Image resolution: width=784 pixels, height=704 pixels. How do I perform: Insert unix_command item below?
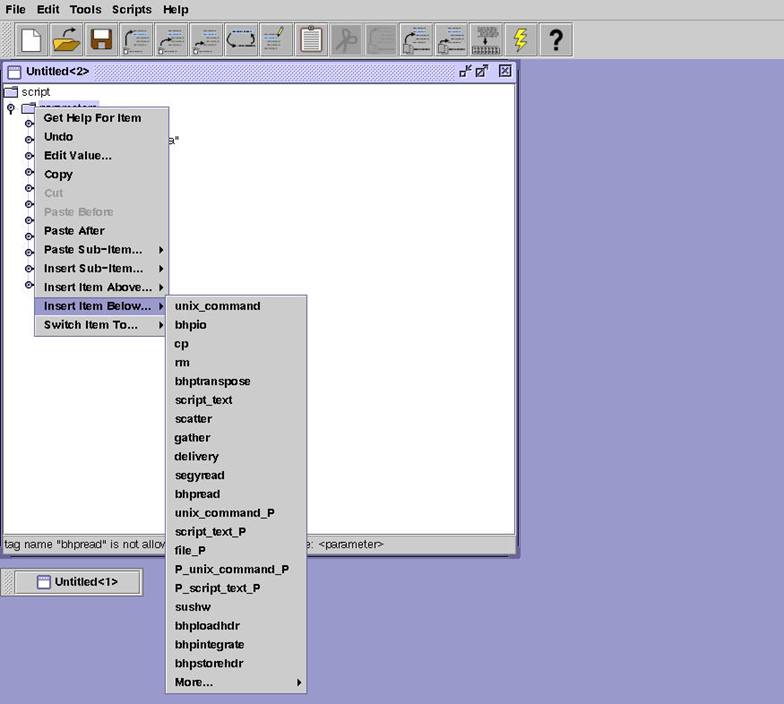click(236, 306)
